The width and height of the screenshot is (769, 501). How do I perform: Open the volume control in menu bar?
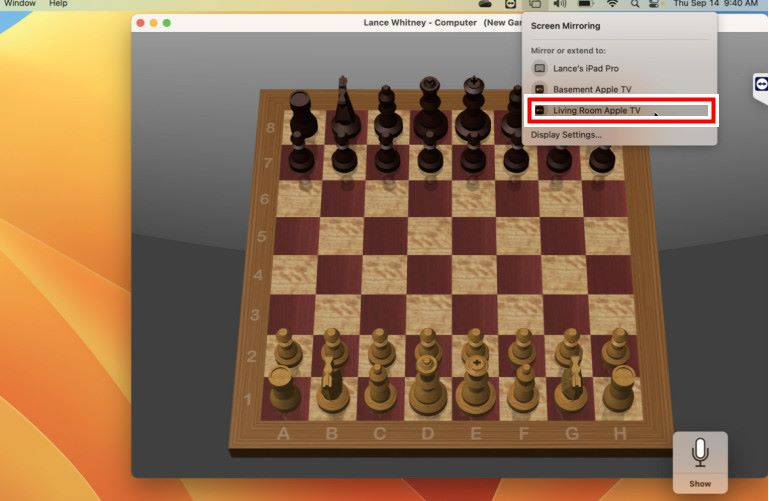click(x=560, y=4)
